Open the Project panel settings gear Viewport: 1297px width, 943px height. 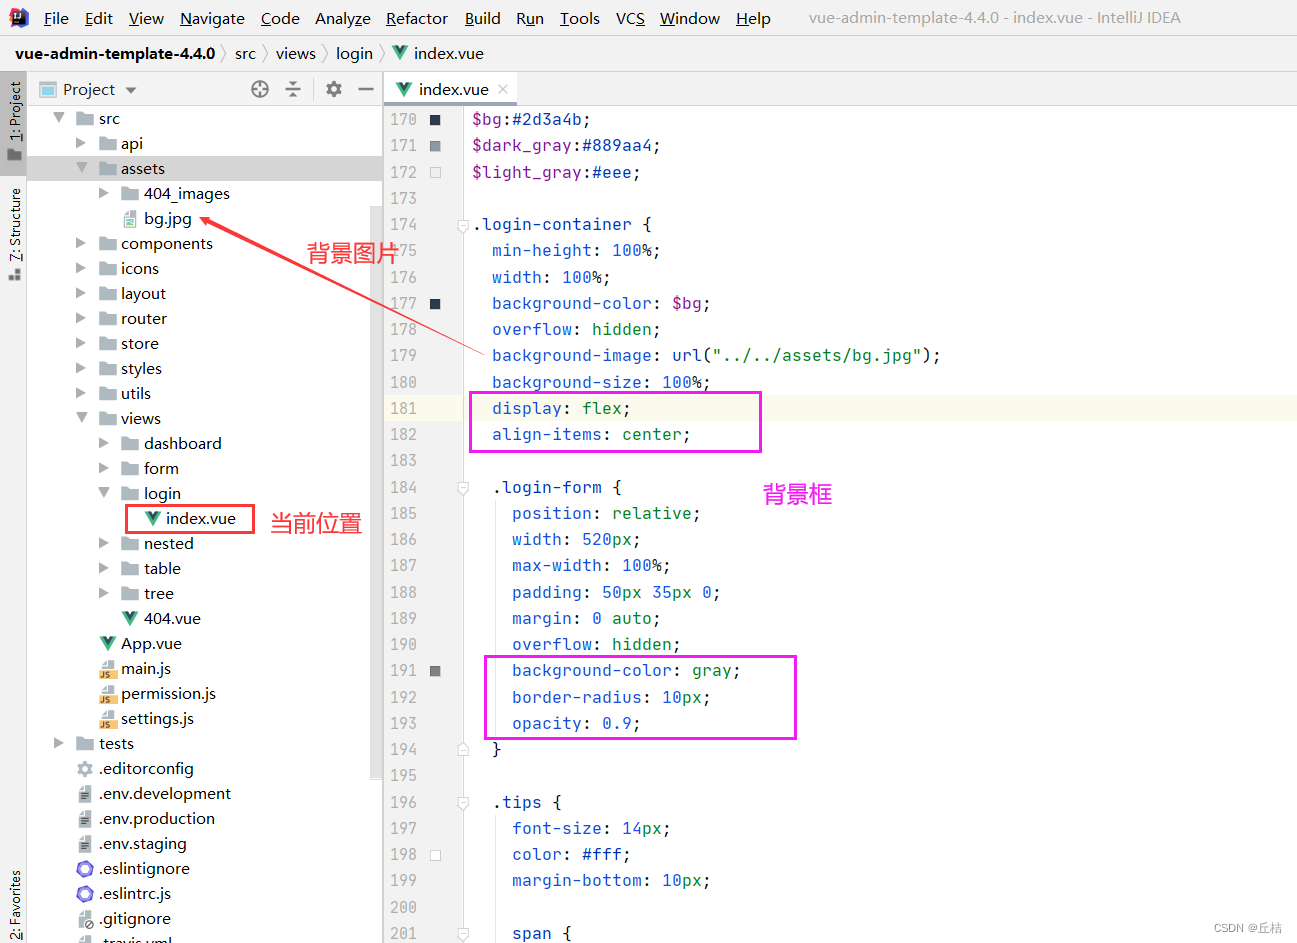point(334,89)
